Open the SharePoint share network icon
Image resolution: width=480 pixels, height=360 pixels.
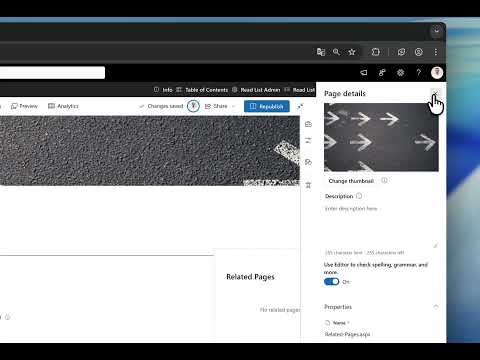pos(382,72)
